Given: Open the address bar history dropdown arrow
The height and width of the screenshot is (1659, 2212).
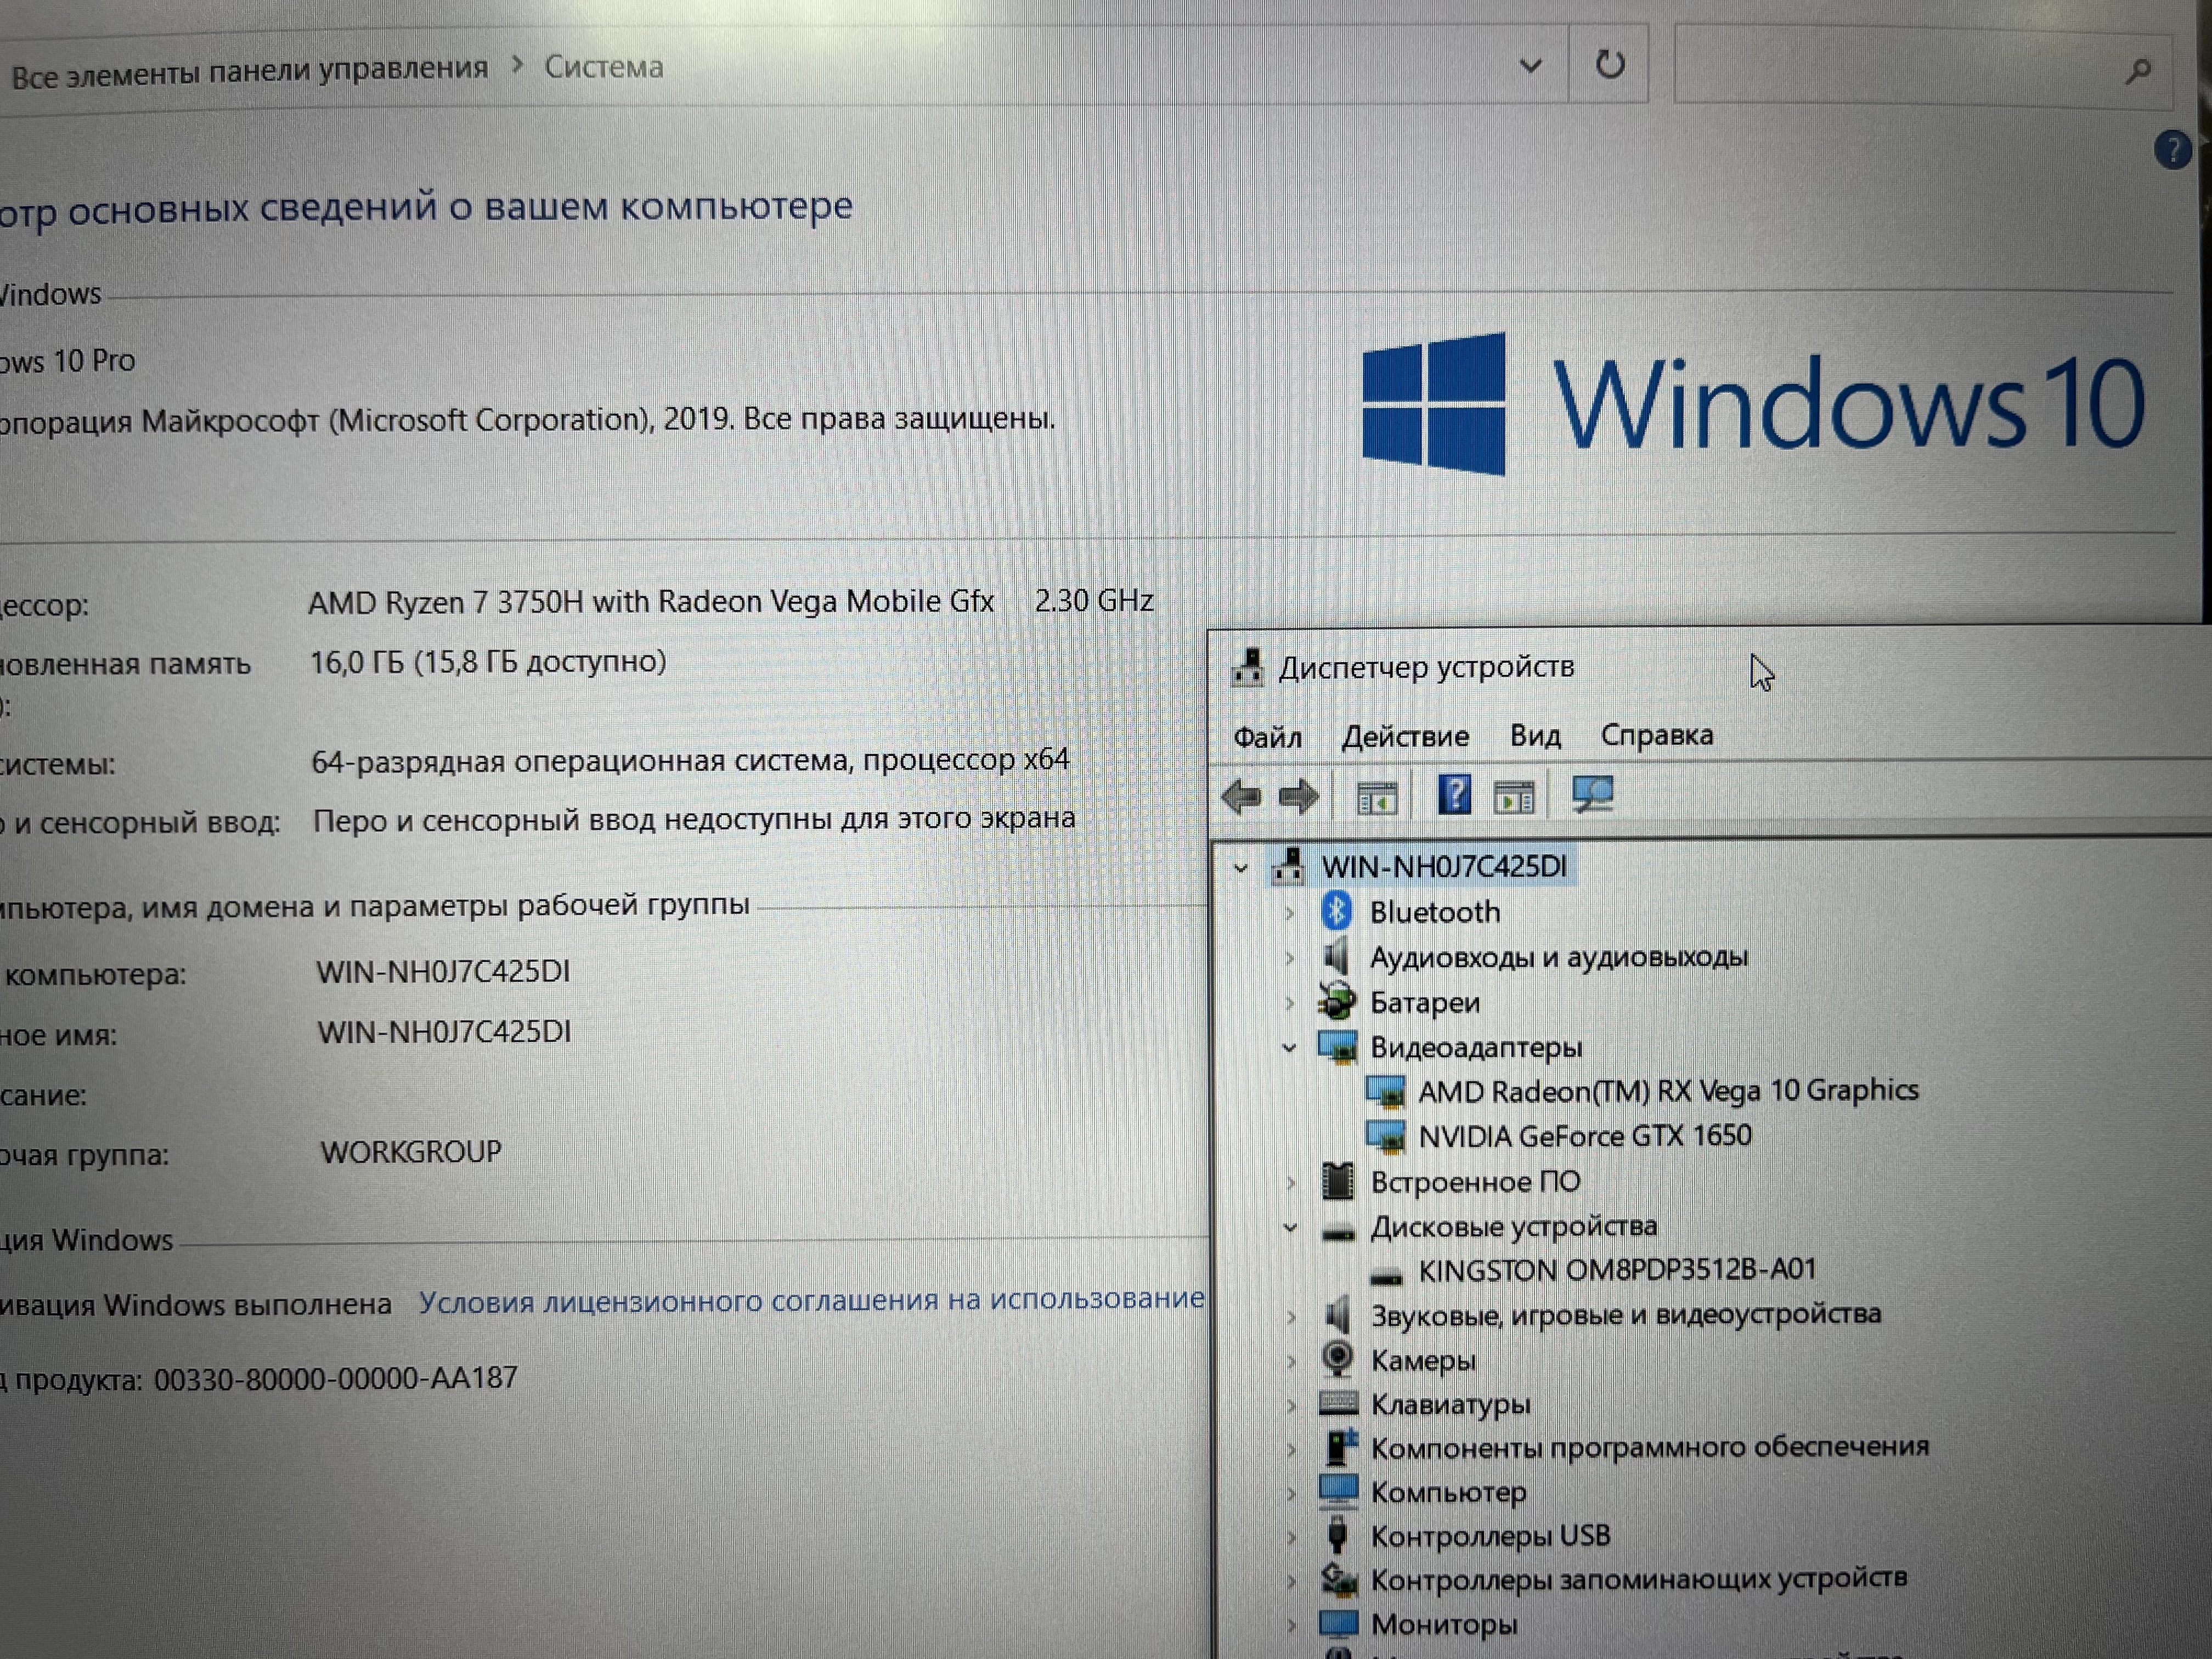Looking at the screenshot, I should pyautogui.click(x=1530, y=66).
